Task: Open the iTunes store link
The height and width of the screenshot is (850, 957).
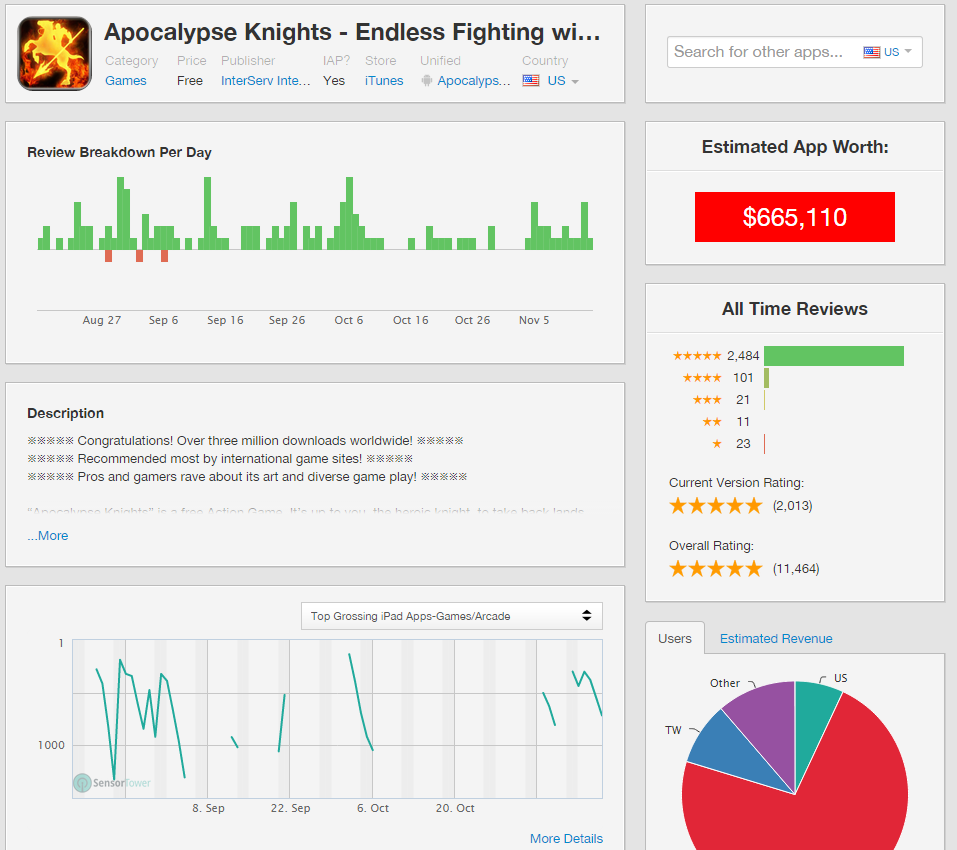Action: [384, 81]
